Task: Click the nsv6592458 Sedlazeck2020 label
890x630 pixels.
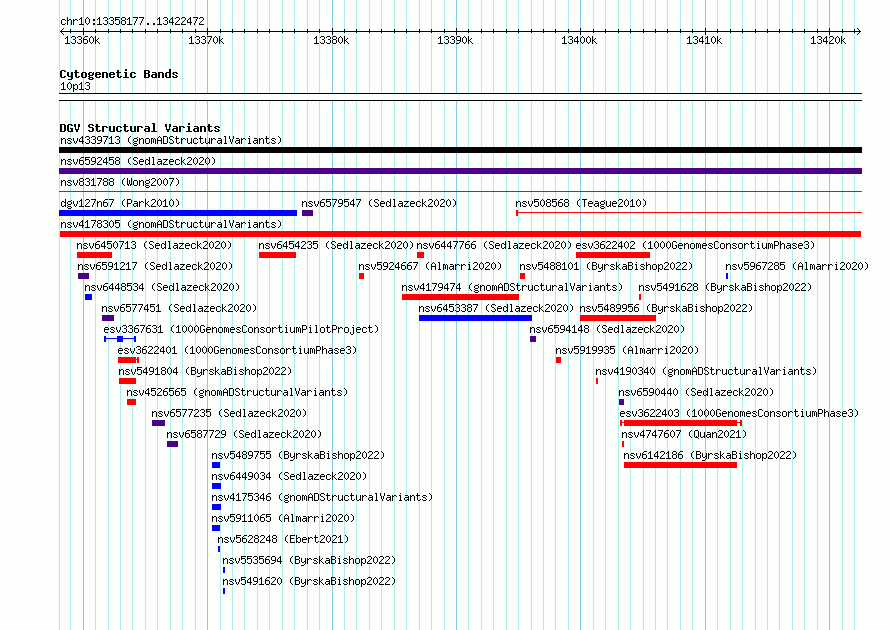Action: [x=138, y=161]
